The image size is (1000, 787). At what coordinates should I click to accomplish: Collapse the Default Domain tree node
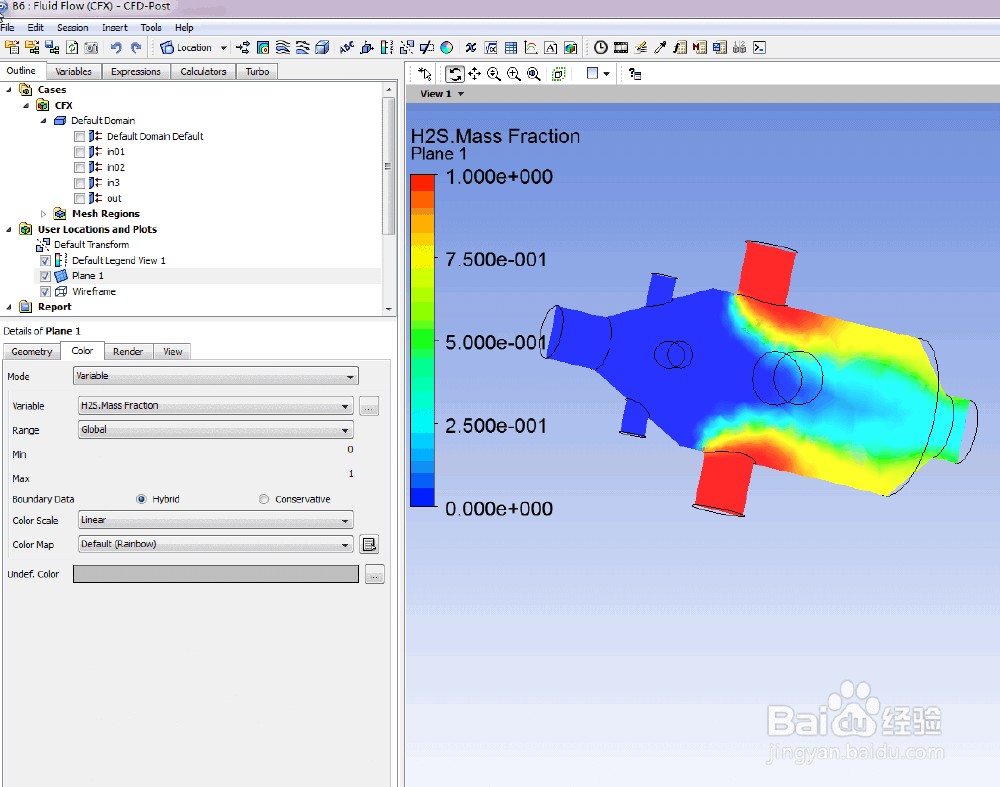pos(43,121)
